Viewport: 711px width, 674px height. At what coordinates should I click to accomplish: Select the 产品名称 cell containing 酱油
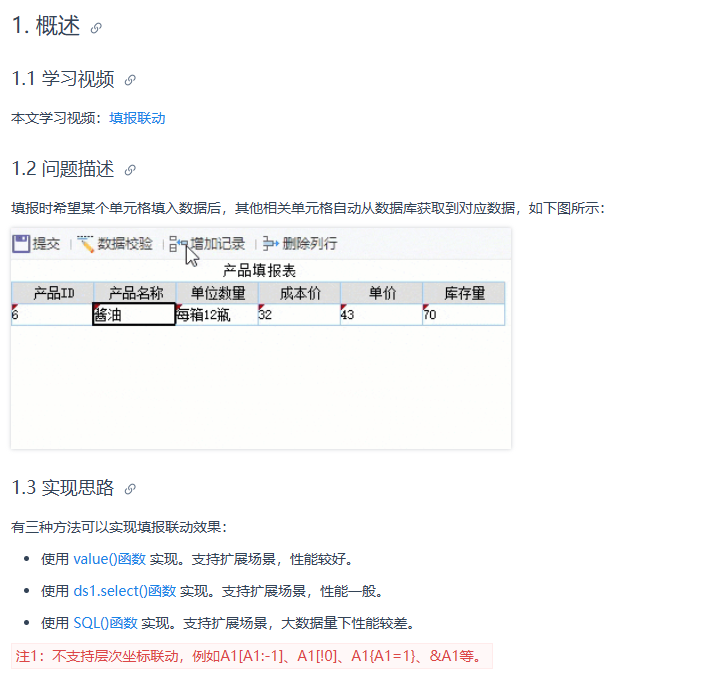coord(134,314)
